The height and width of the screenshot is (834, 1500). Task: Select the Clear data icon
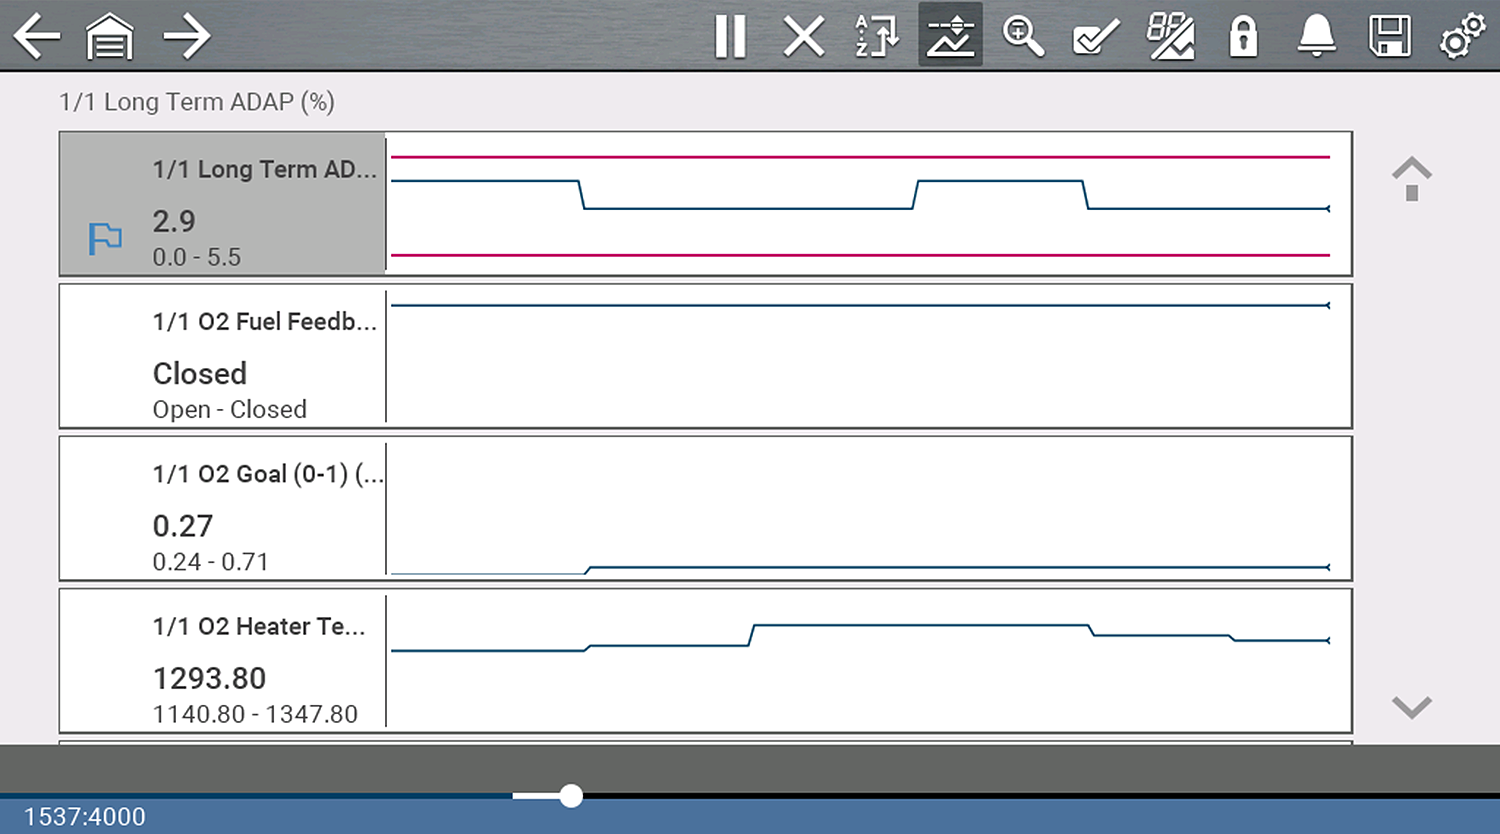(803, 35)
